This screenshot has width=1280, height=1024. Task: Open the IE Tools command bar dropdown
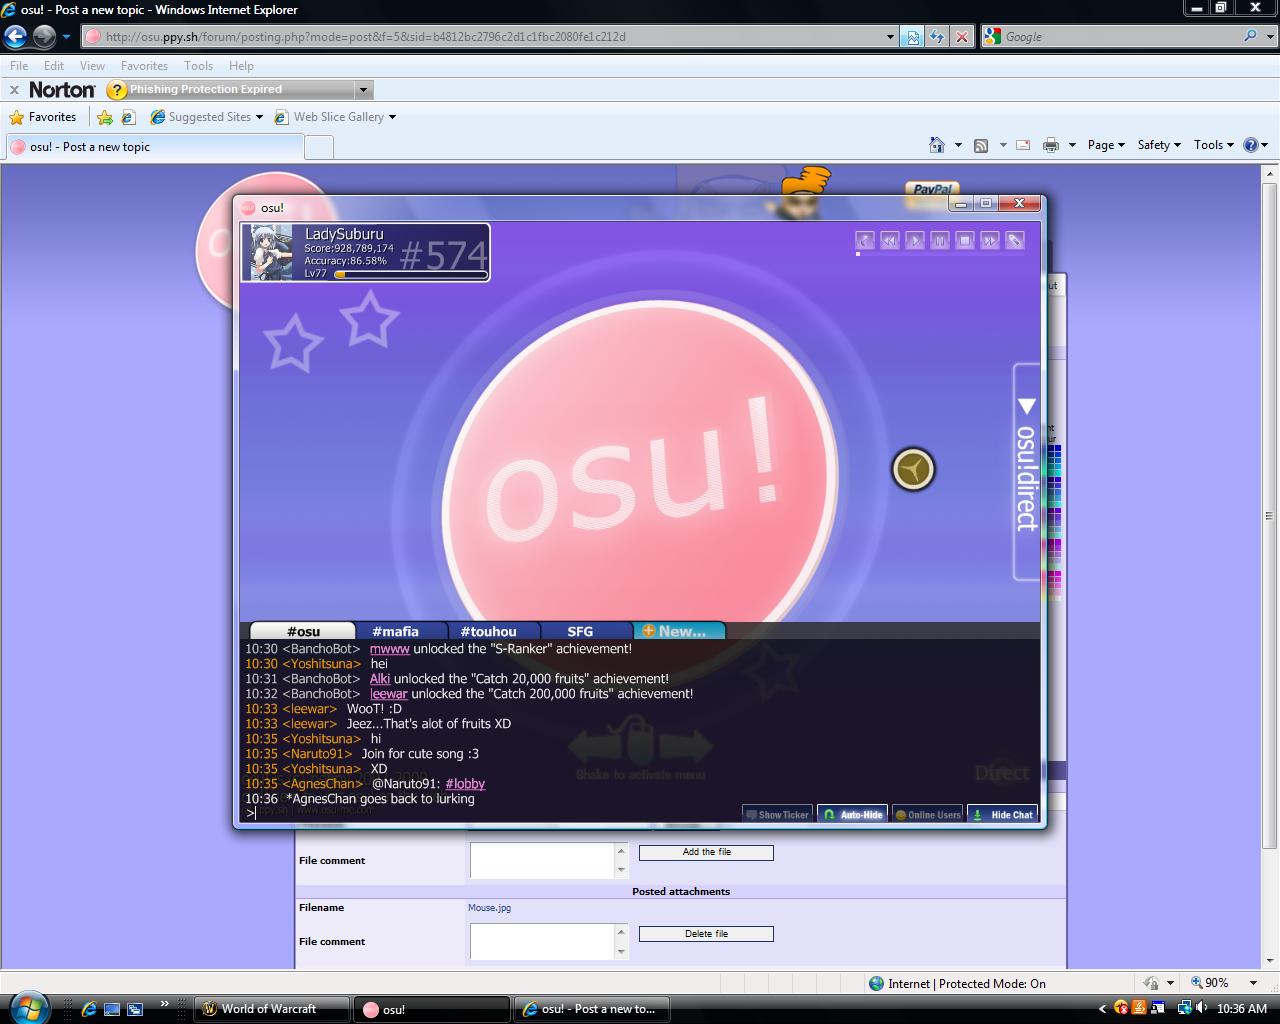1214,145
